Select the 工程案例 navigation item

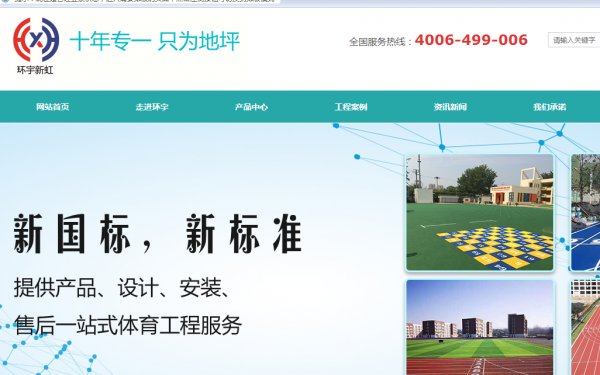coord(351,107)
